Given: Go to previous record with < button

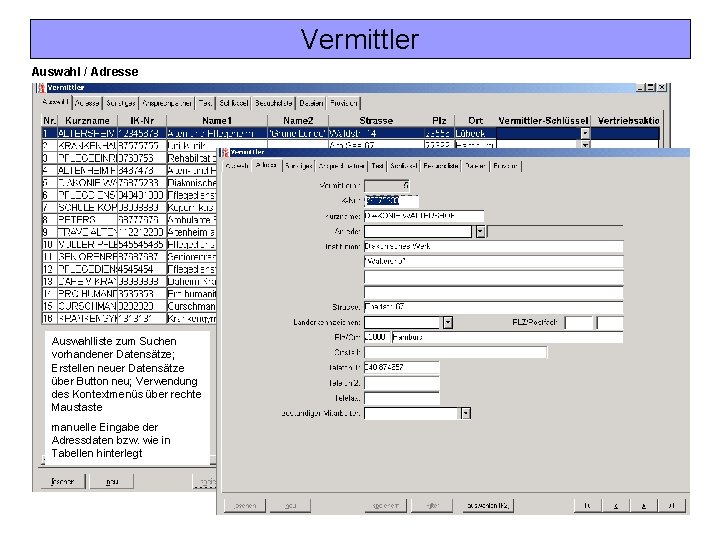Looking at the screenshot, I should coord(616,506).
